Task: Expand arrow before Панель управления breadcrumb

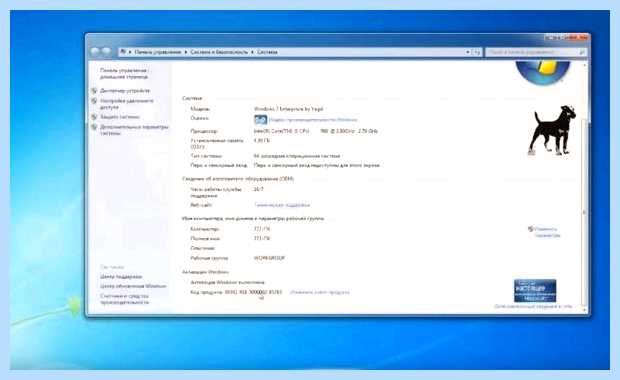Action: (130, 52)
